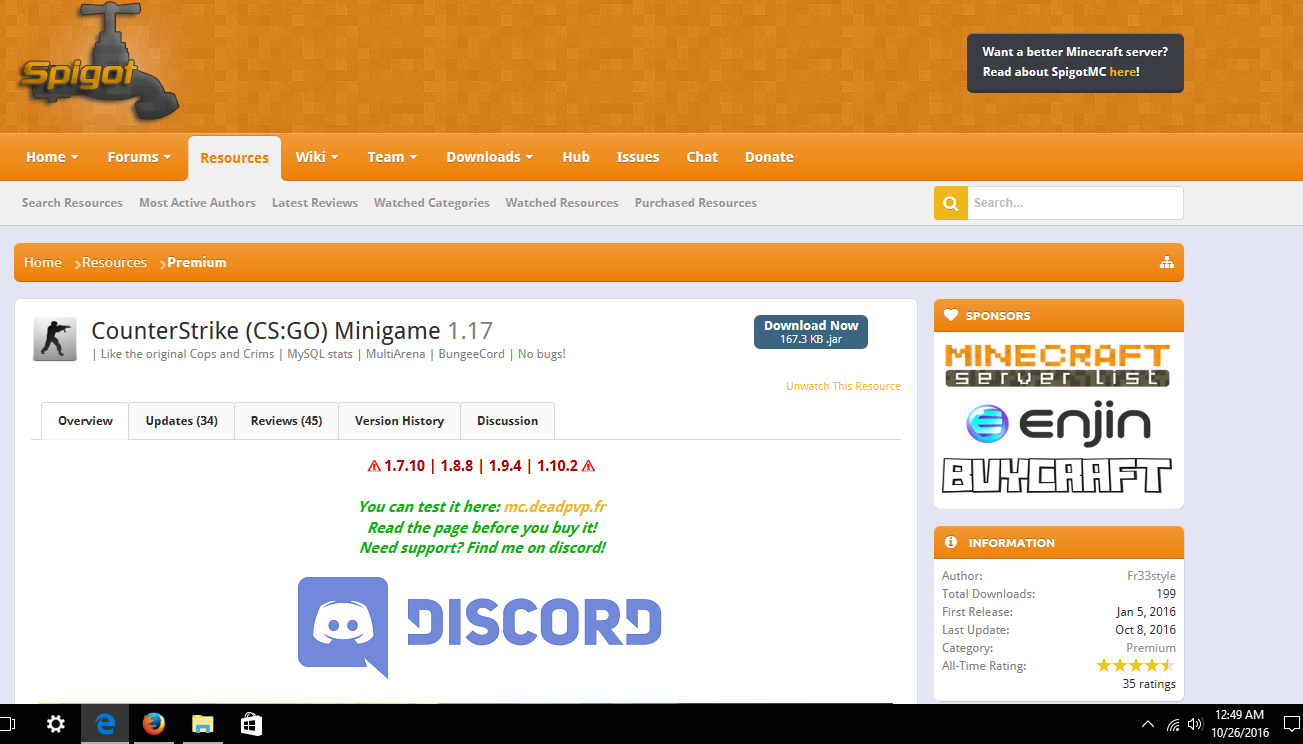Click the First Release date Jan 5, 2016
This screenshot has height=744, width=1303.
point(1146,612)
